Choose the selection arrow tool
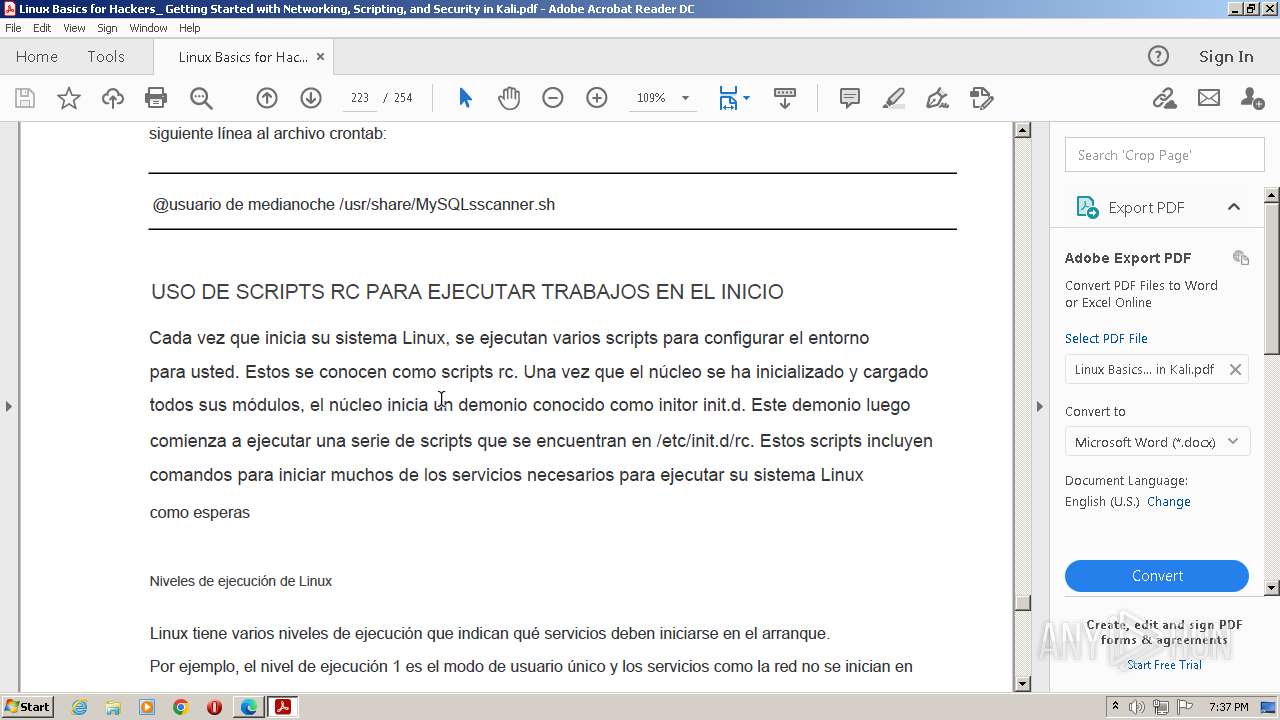This screenshot has height=720, width=1280. 465,98
